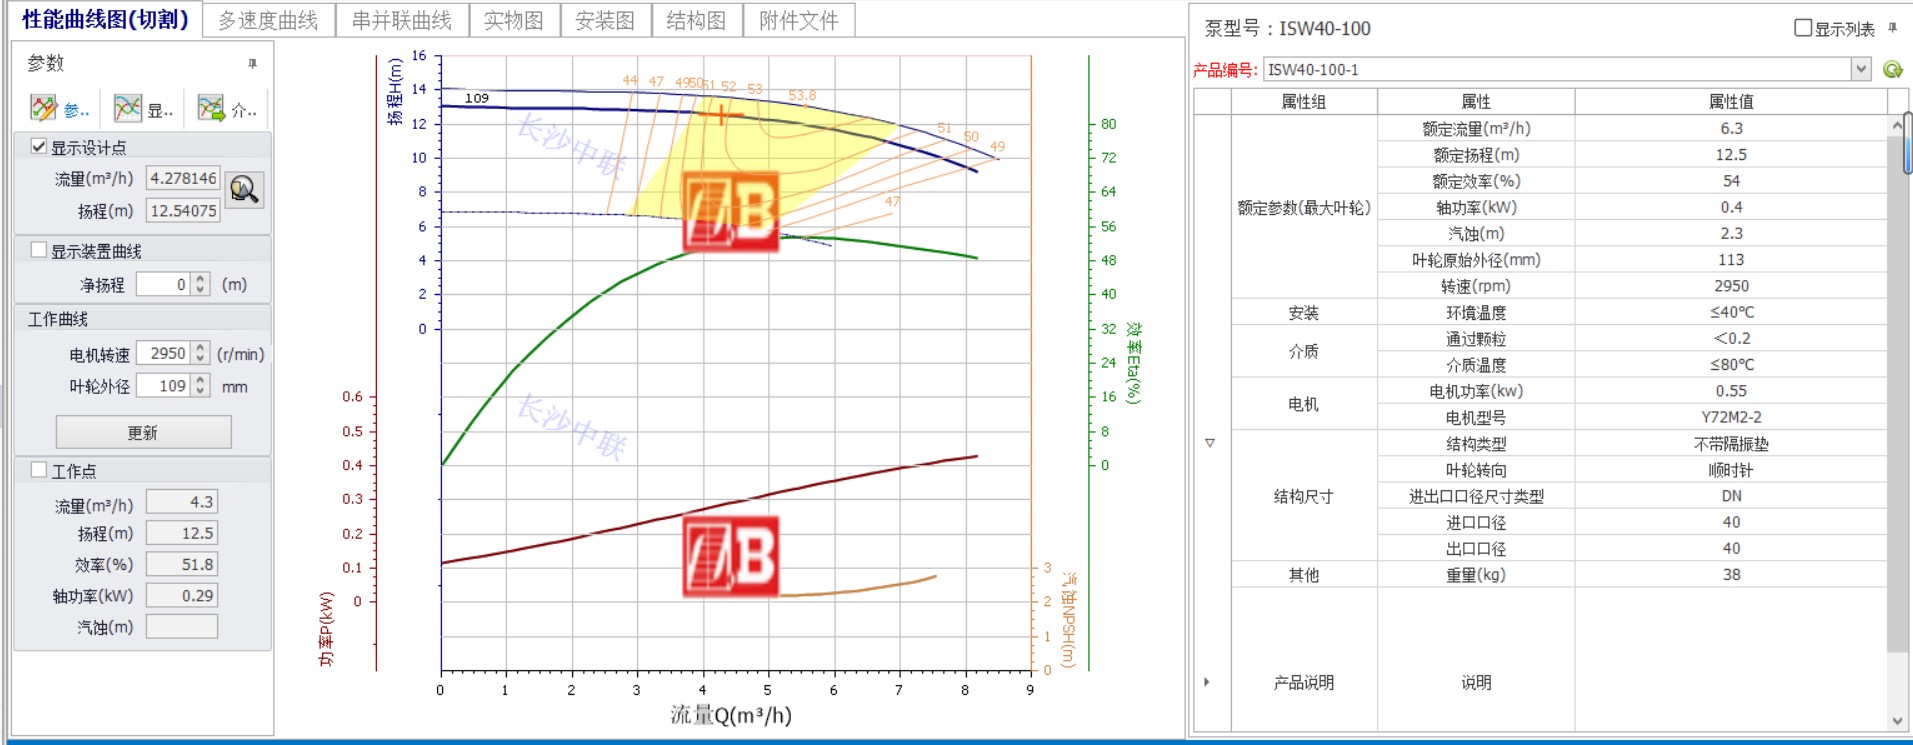Expand the 产品说明 row arrow
Viewport: 1913px width, 745px height.
(1207, 682)
